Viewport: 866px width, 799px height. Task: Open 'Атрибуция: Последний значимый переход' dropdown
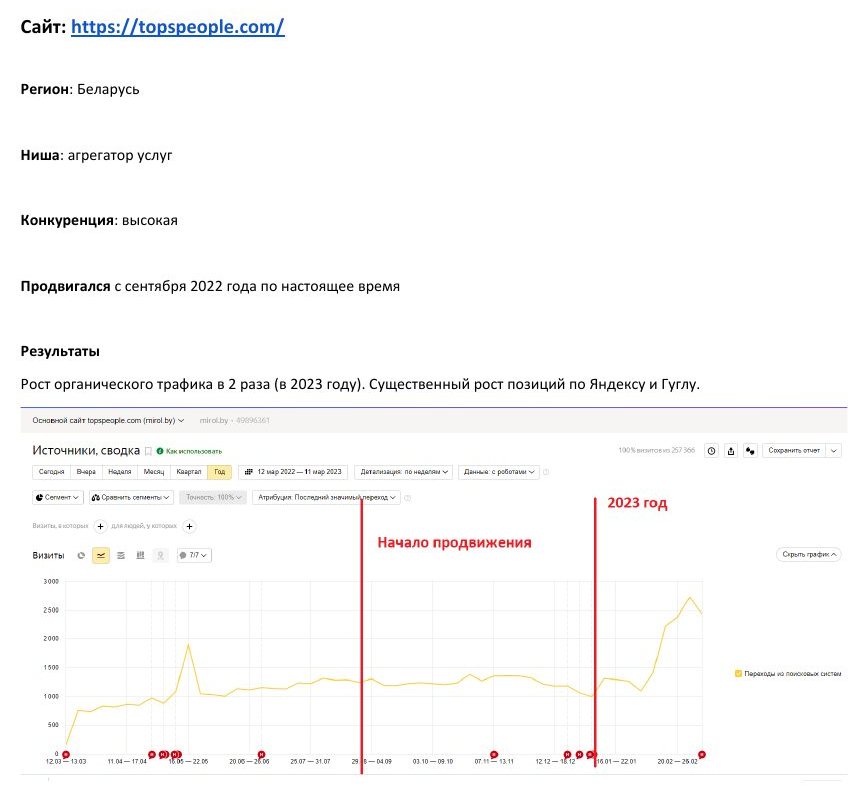pyautogui.click(x=326, y=498)
